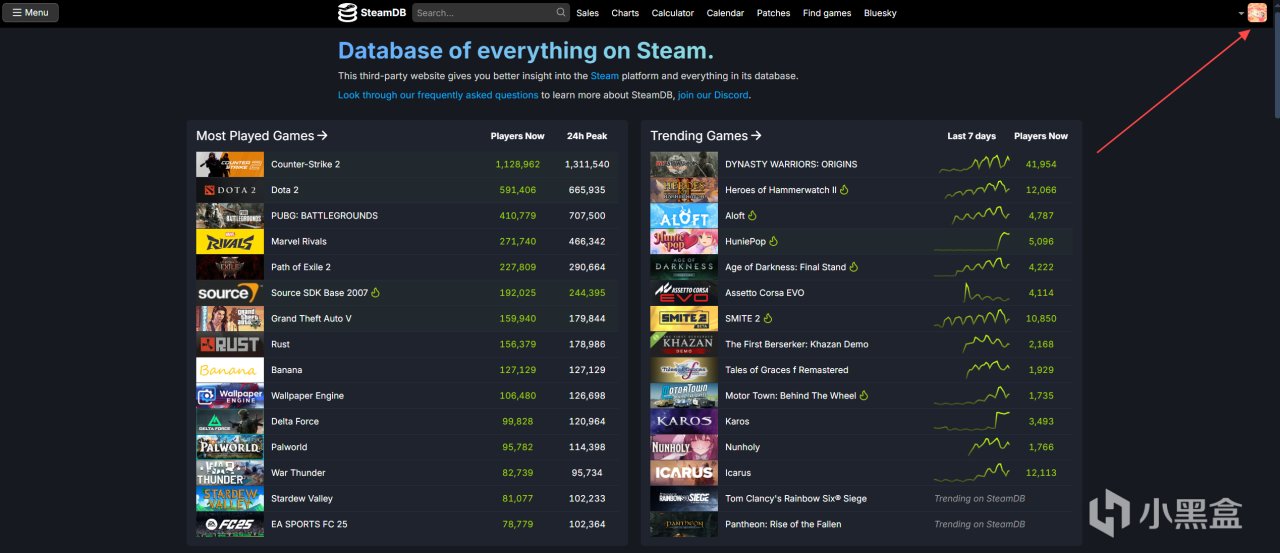This screenshot has width=1280, height=553.
Task: Click the fire icon beside SMITE 2
Action: pos(769,319)
